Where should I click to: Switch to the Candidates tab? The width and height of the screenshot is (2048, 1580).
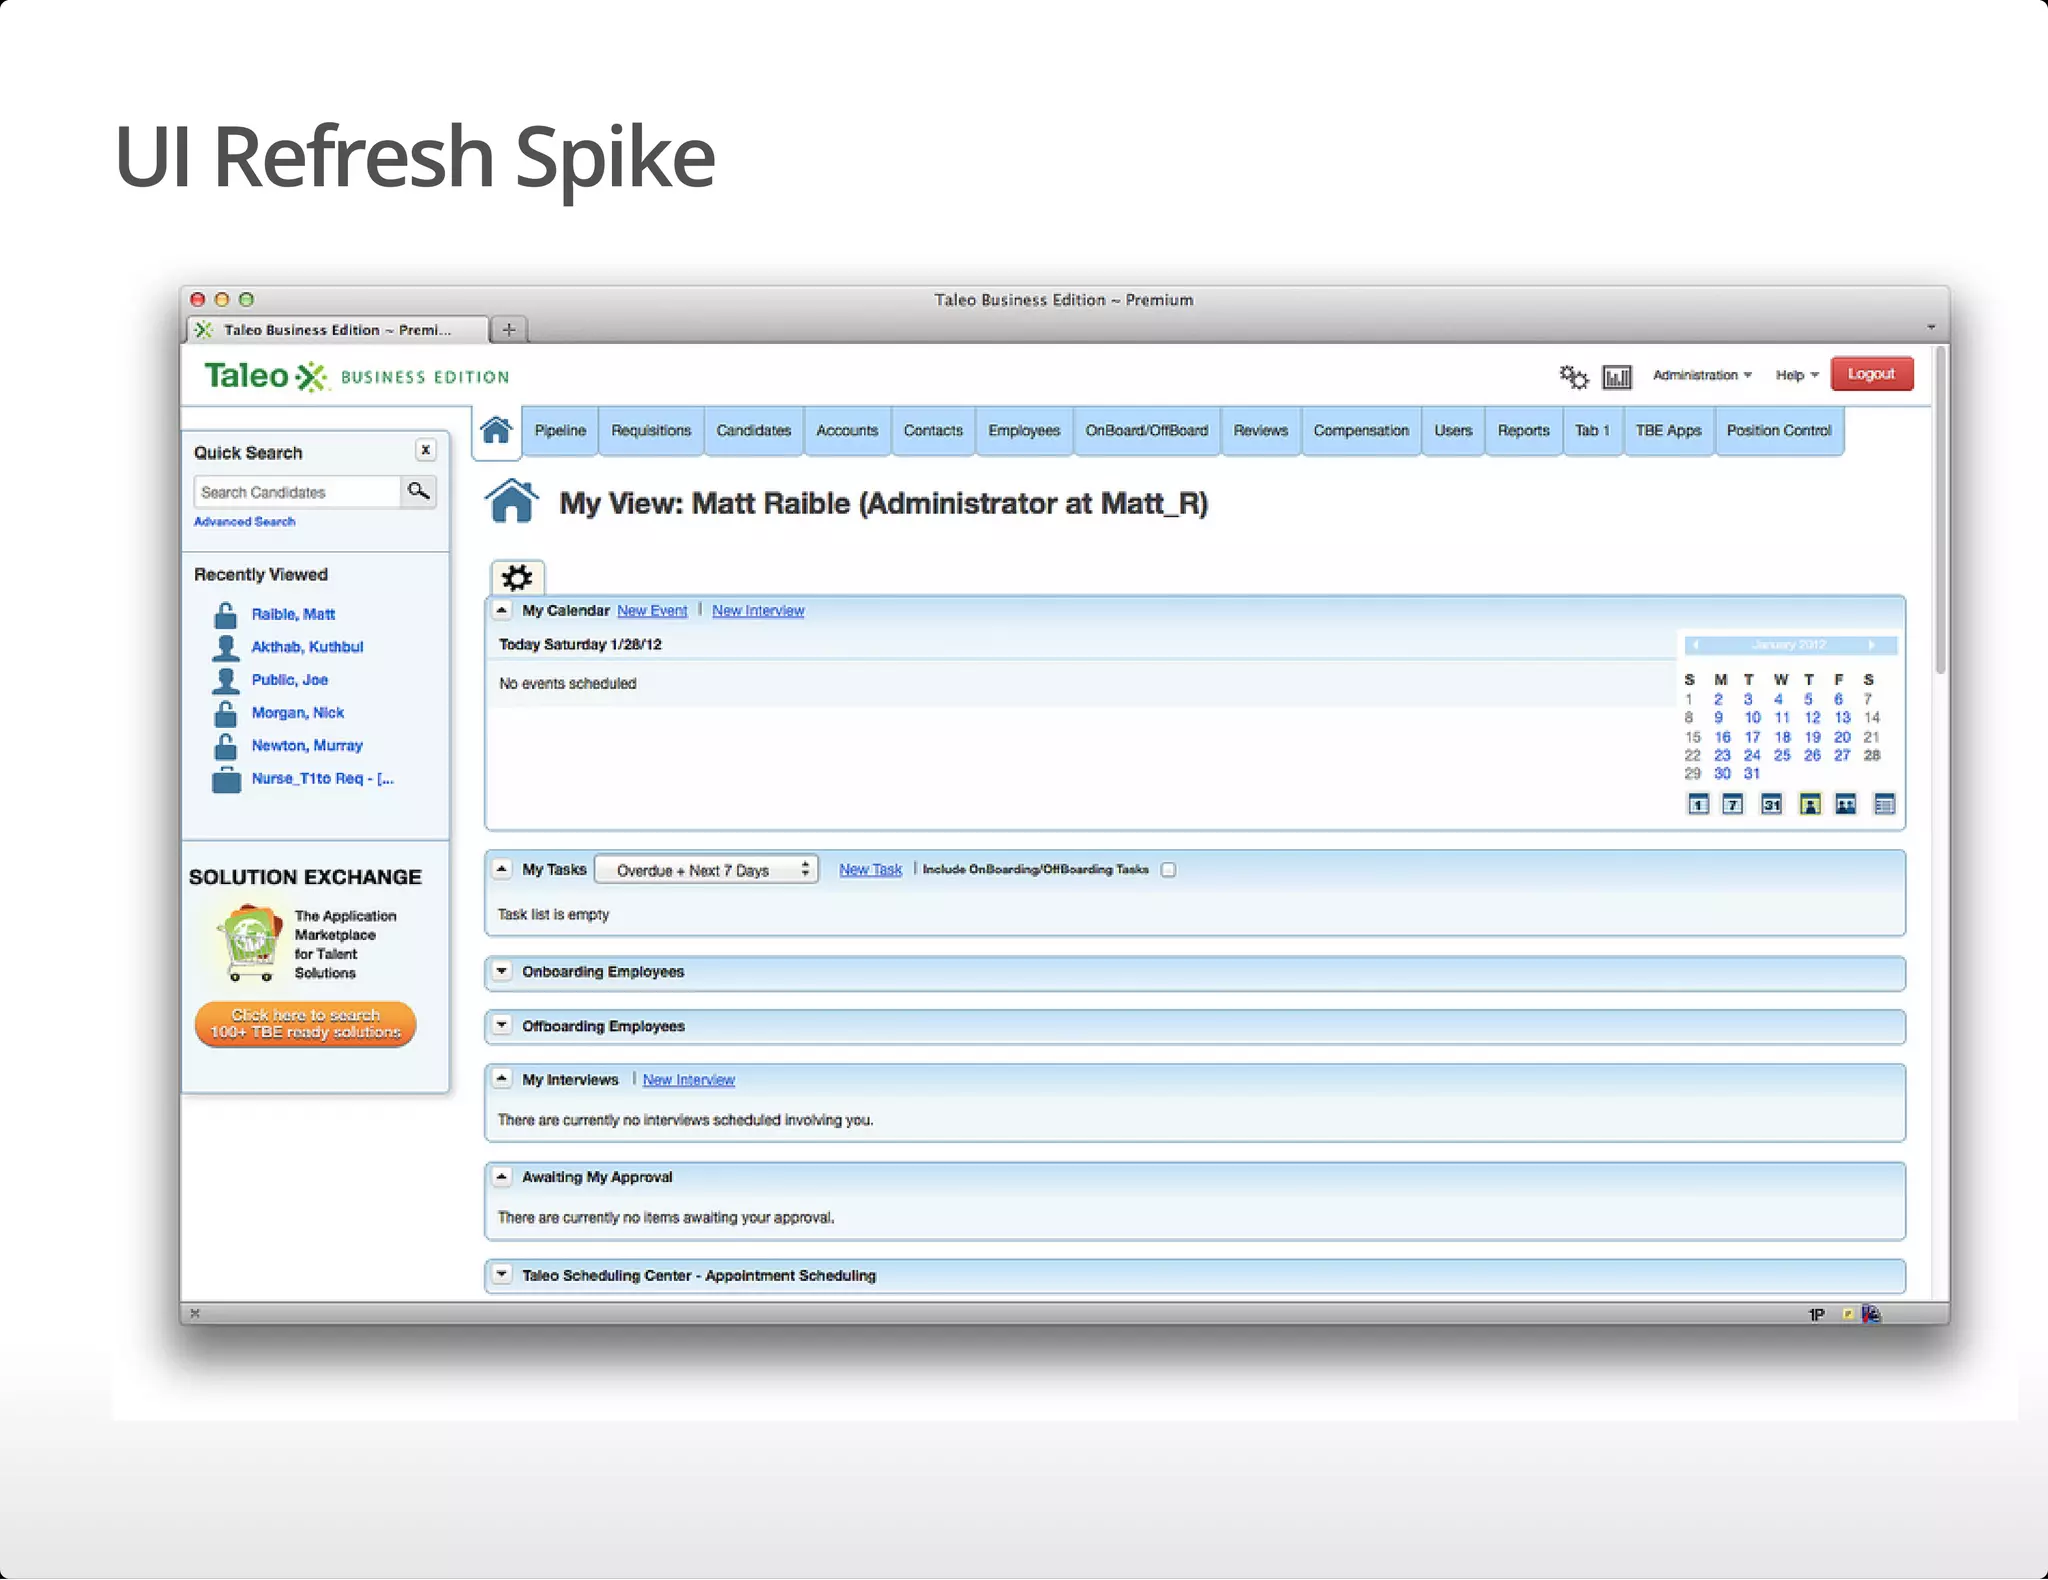[753, 431]
